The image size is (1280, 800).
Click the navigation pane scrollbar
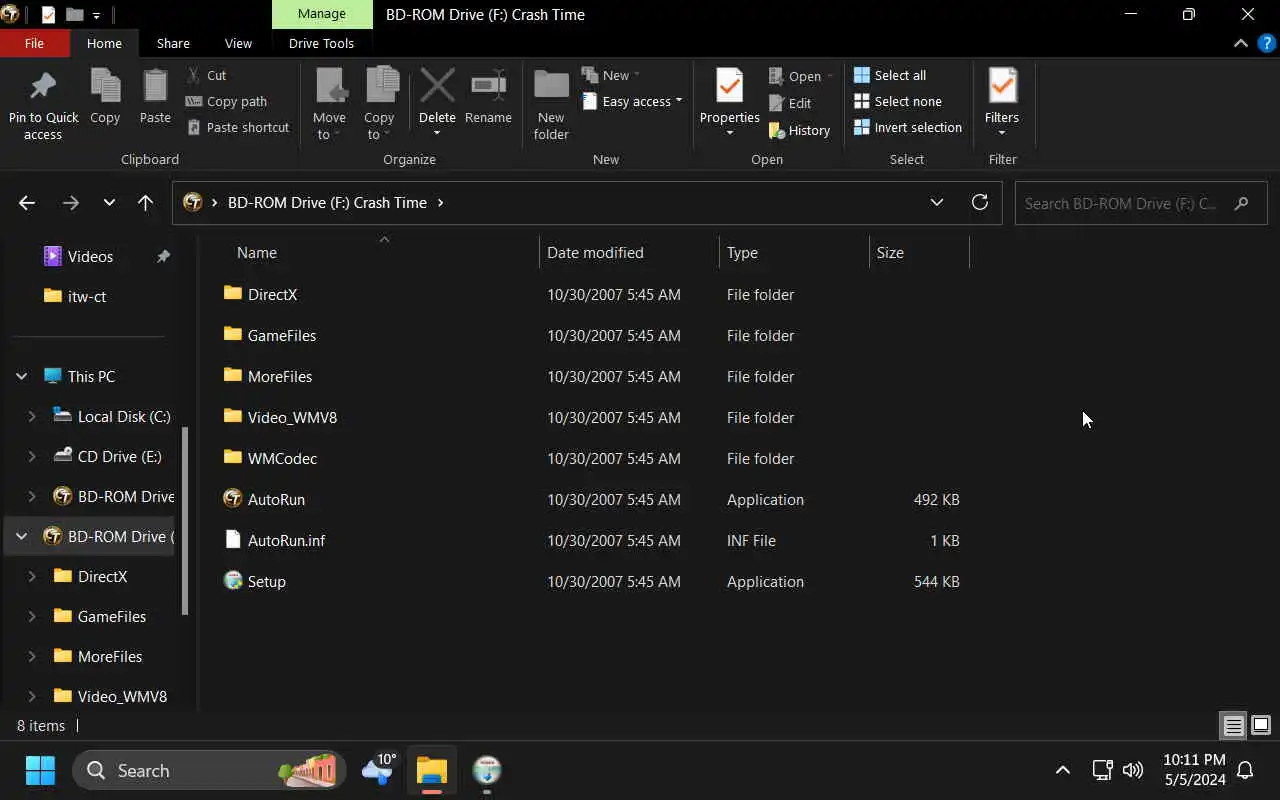(x=185, y=520)
